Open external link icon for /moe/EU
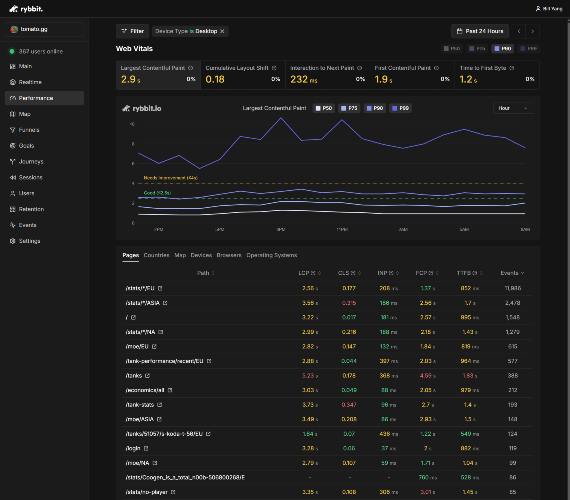Viewport: 570px width, 500px height. (x=154, y=347)
